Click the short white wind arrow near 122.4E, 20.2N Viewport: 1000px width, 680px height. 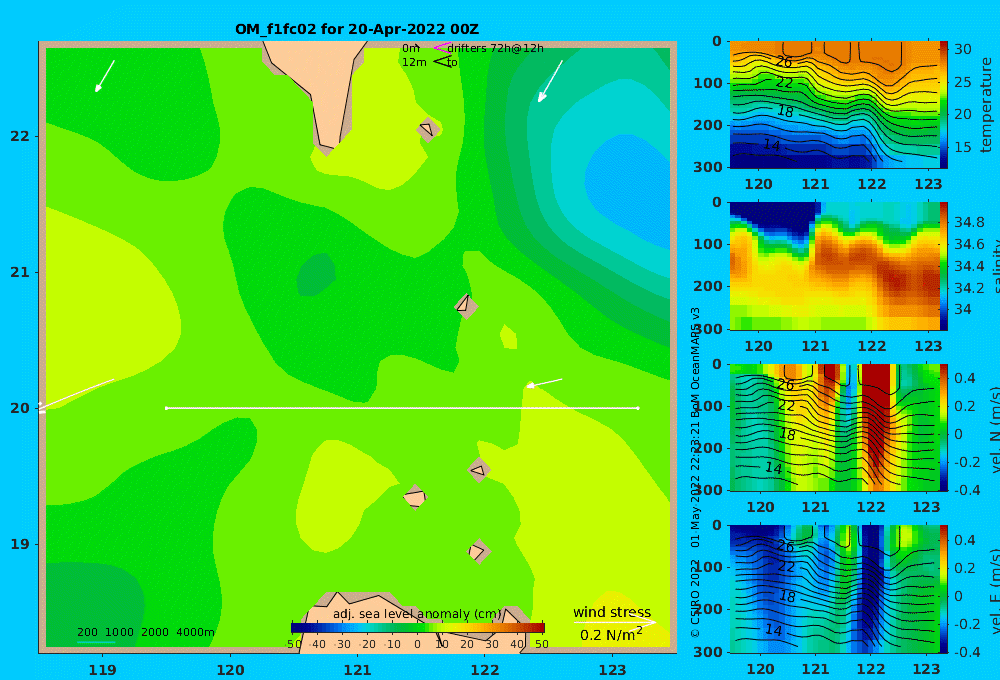[x=544, y=383]
